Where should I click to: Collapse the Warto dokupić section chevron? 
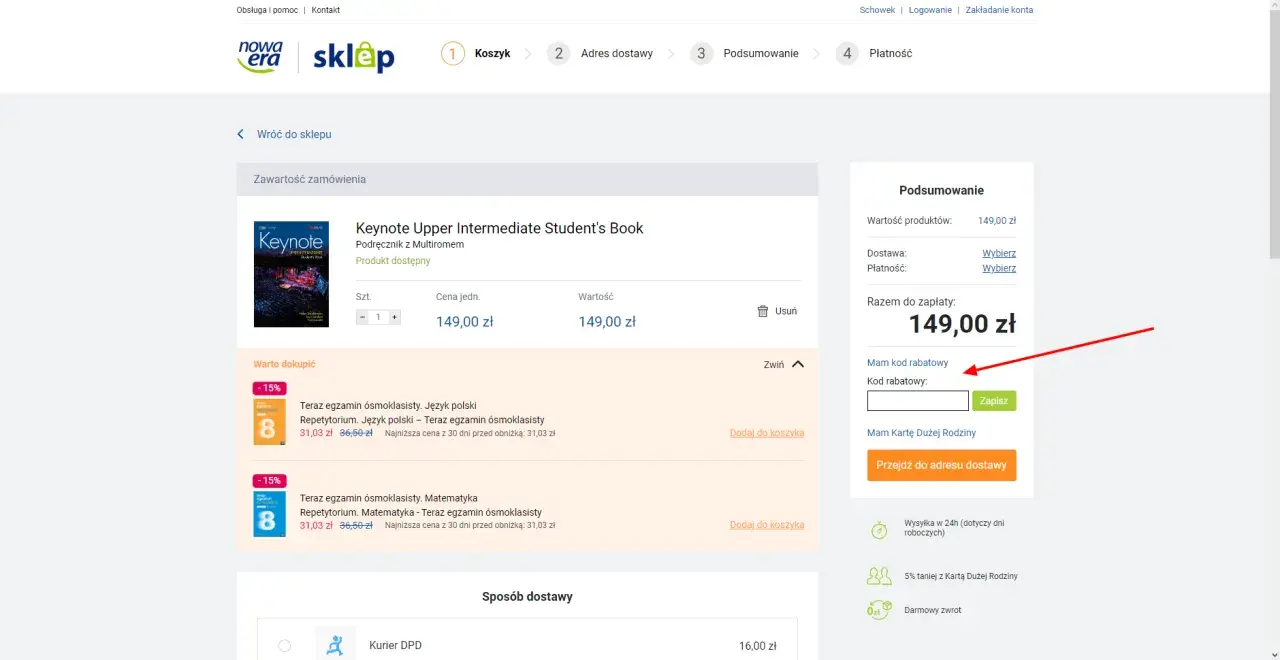pyautogui.click(x=798, y=364)
